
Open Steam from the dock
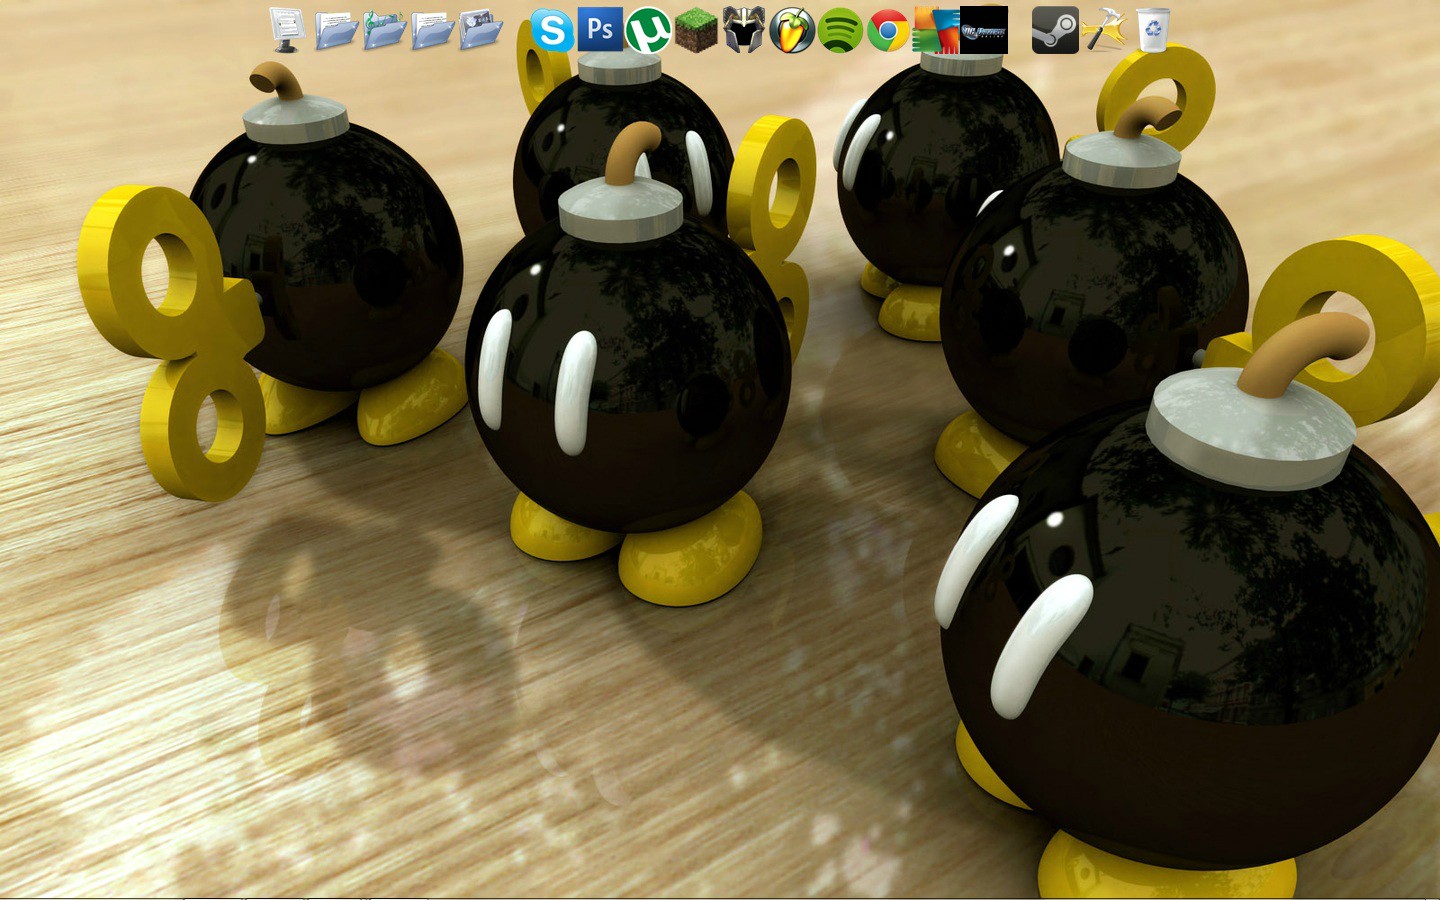click(x=1055, y=30)
